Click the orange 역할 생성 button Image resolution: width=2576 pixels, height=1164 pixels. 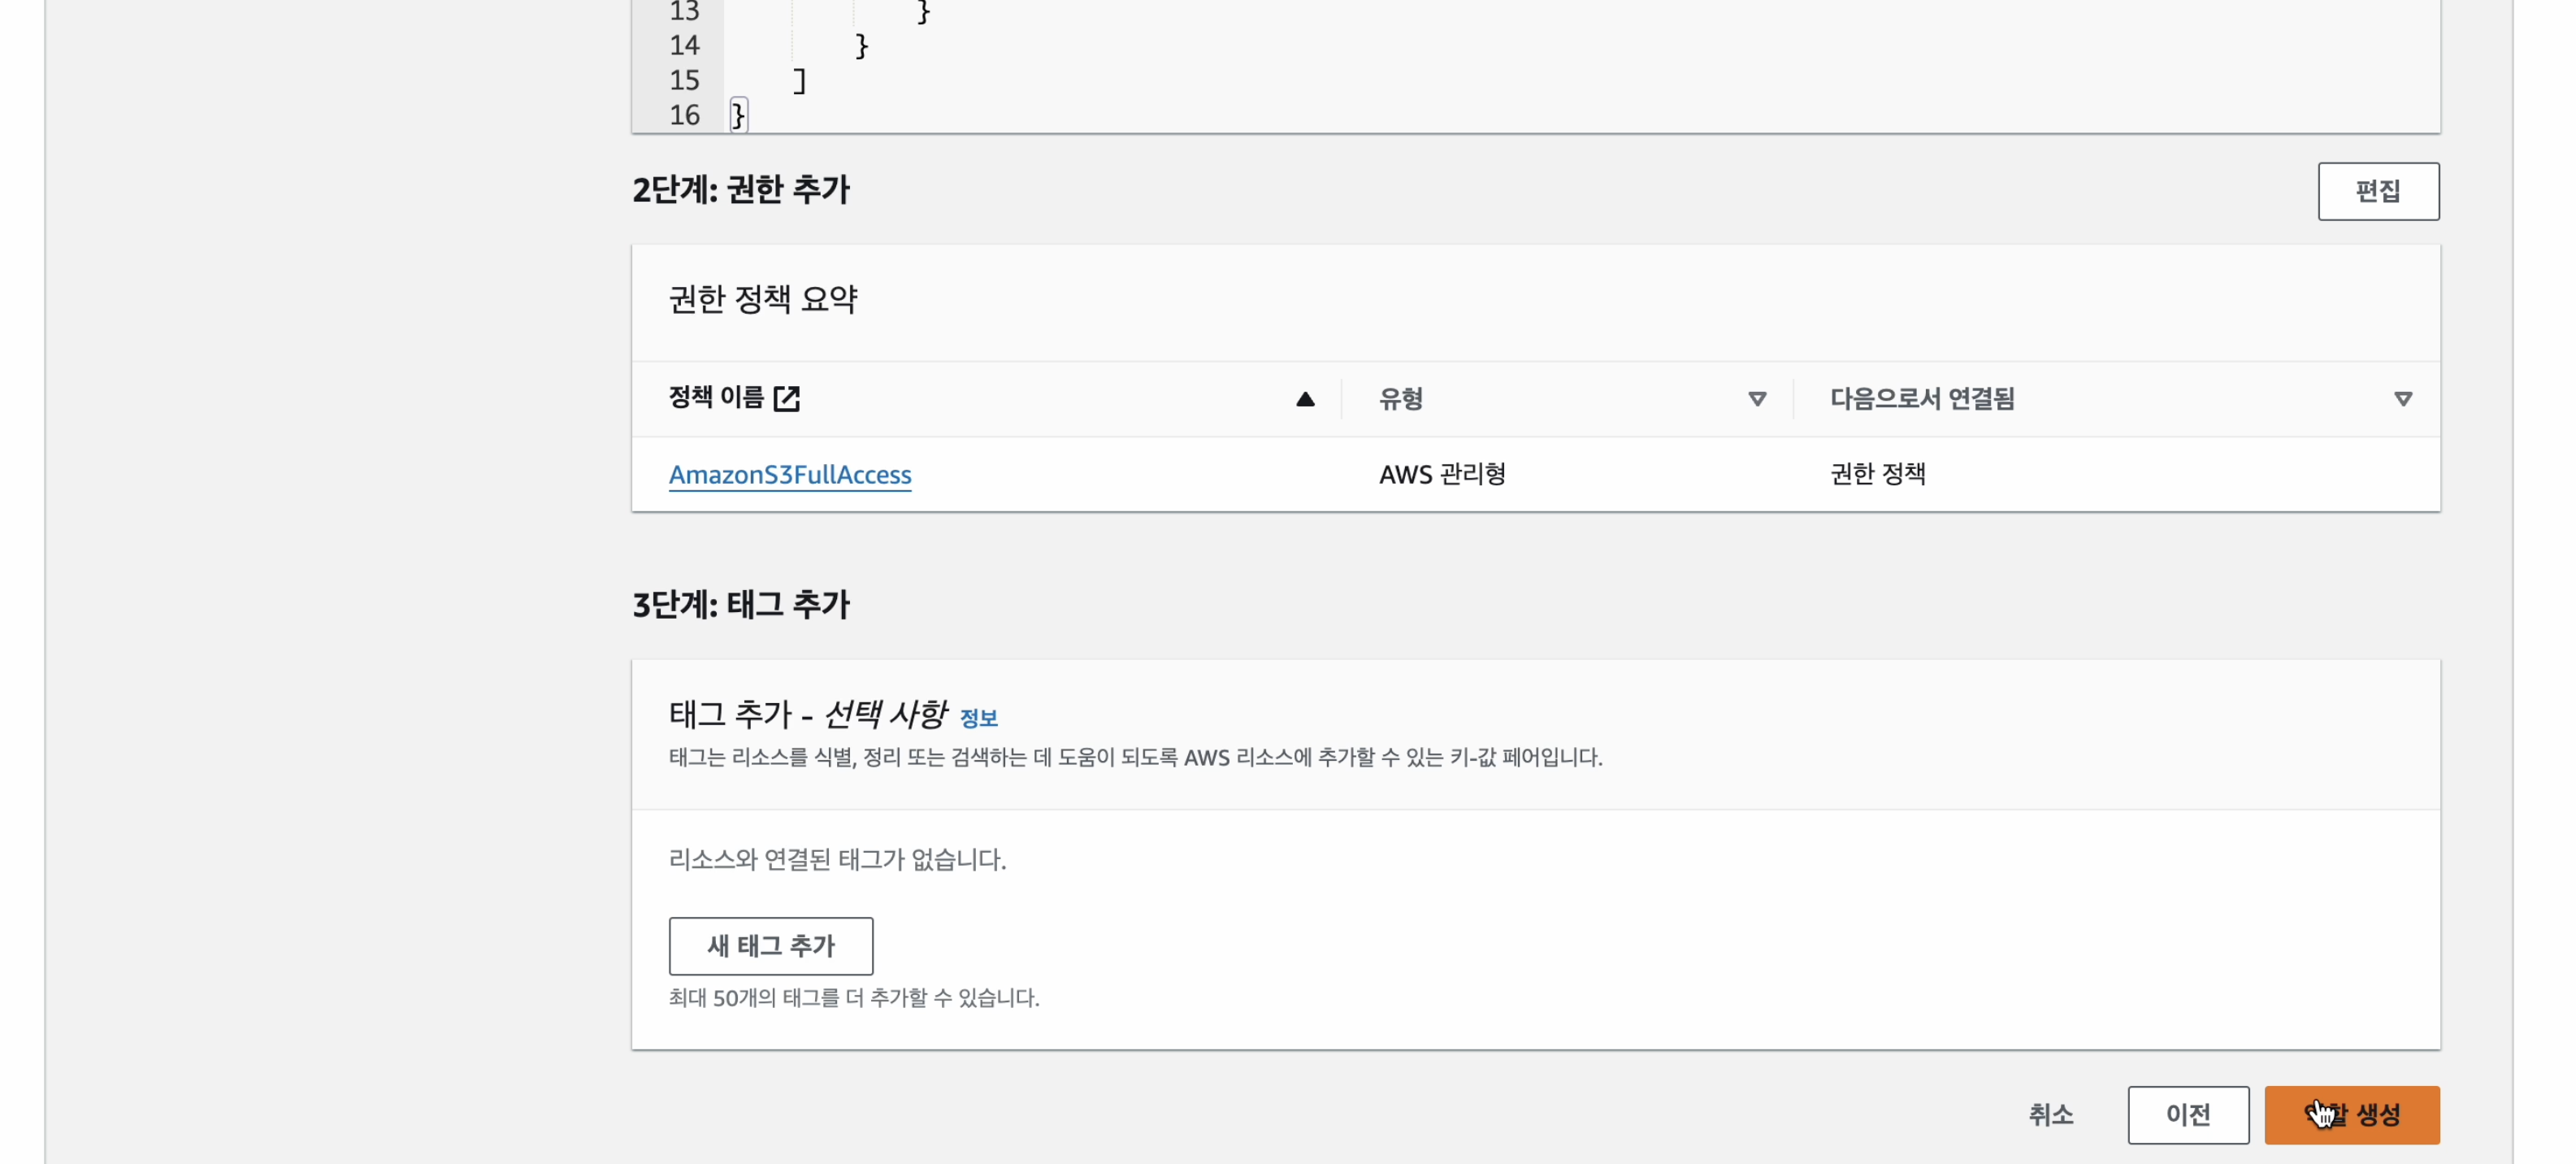tap(2352, 1115)
